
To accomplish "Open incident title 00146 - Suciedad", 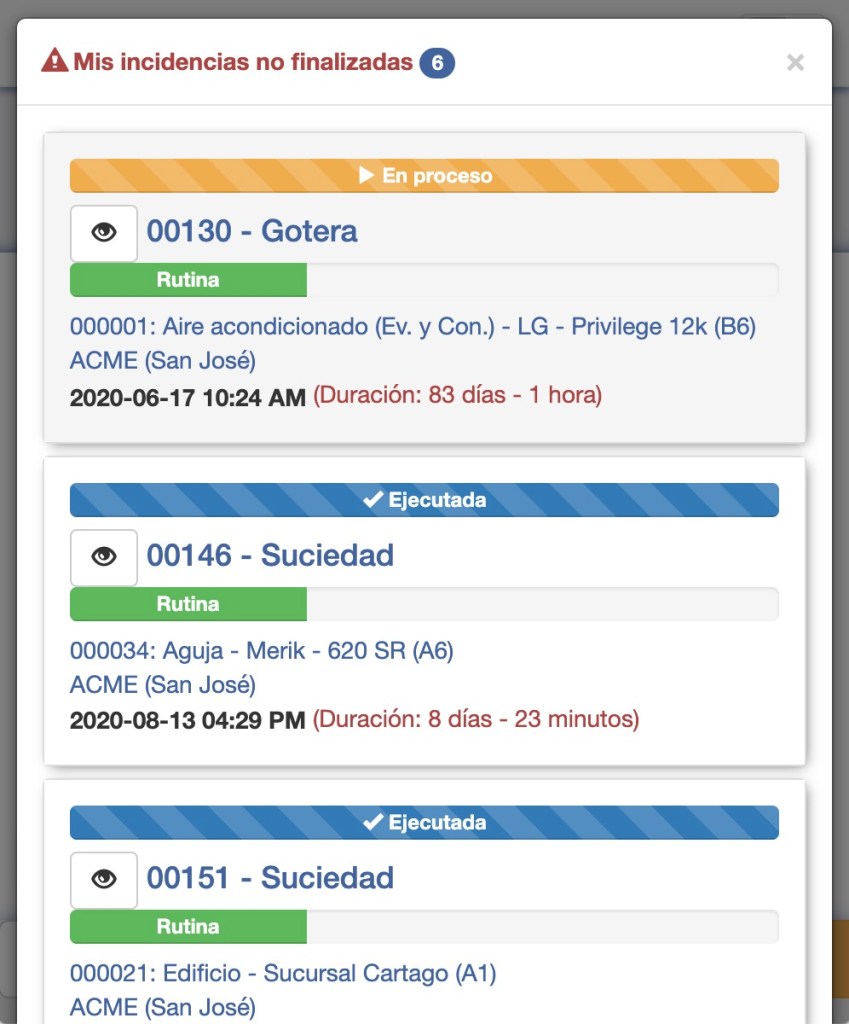I will (x=270, y=556).
